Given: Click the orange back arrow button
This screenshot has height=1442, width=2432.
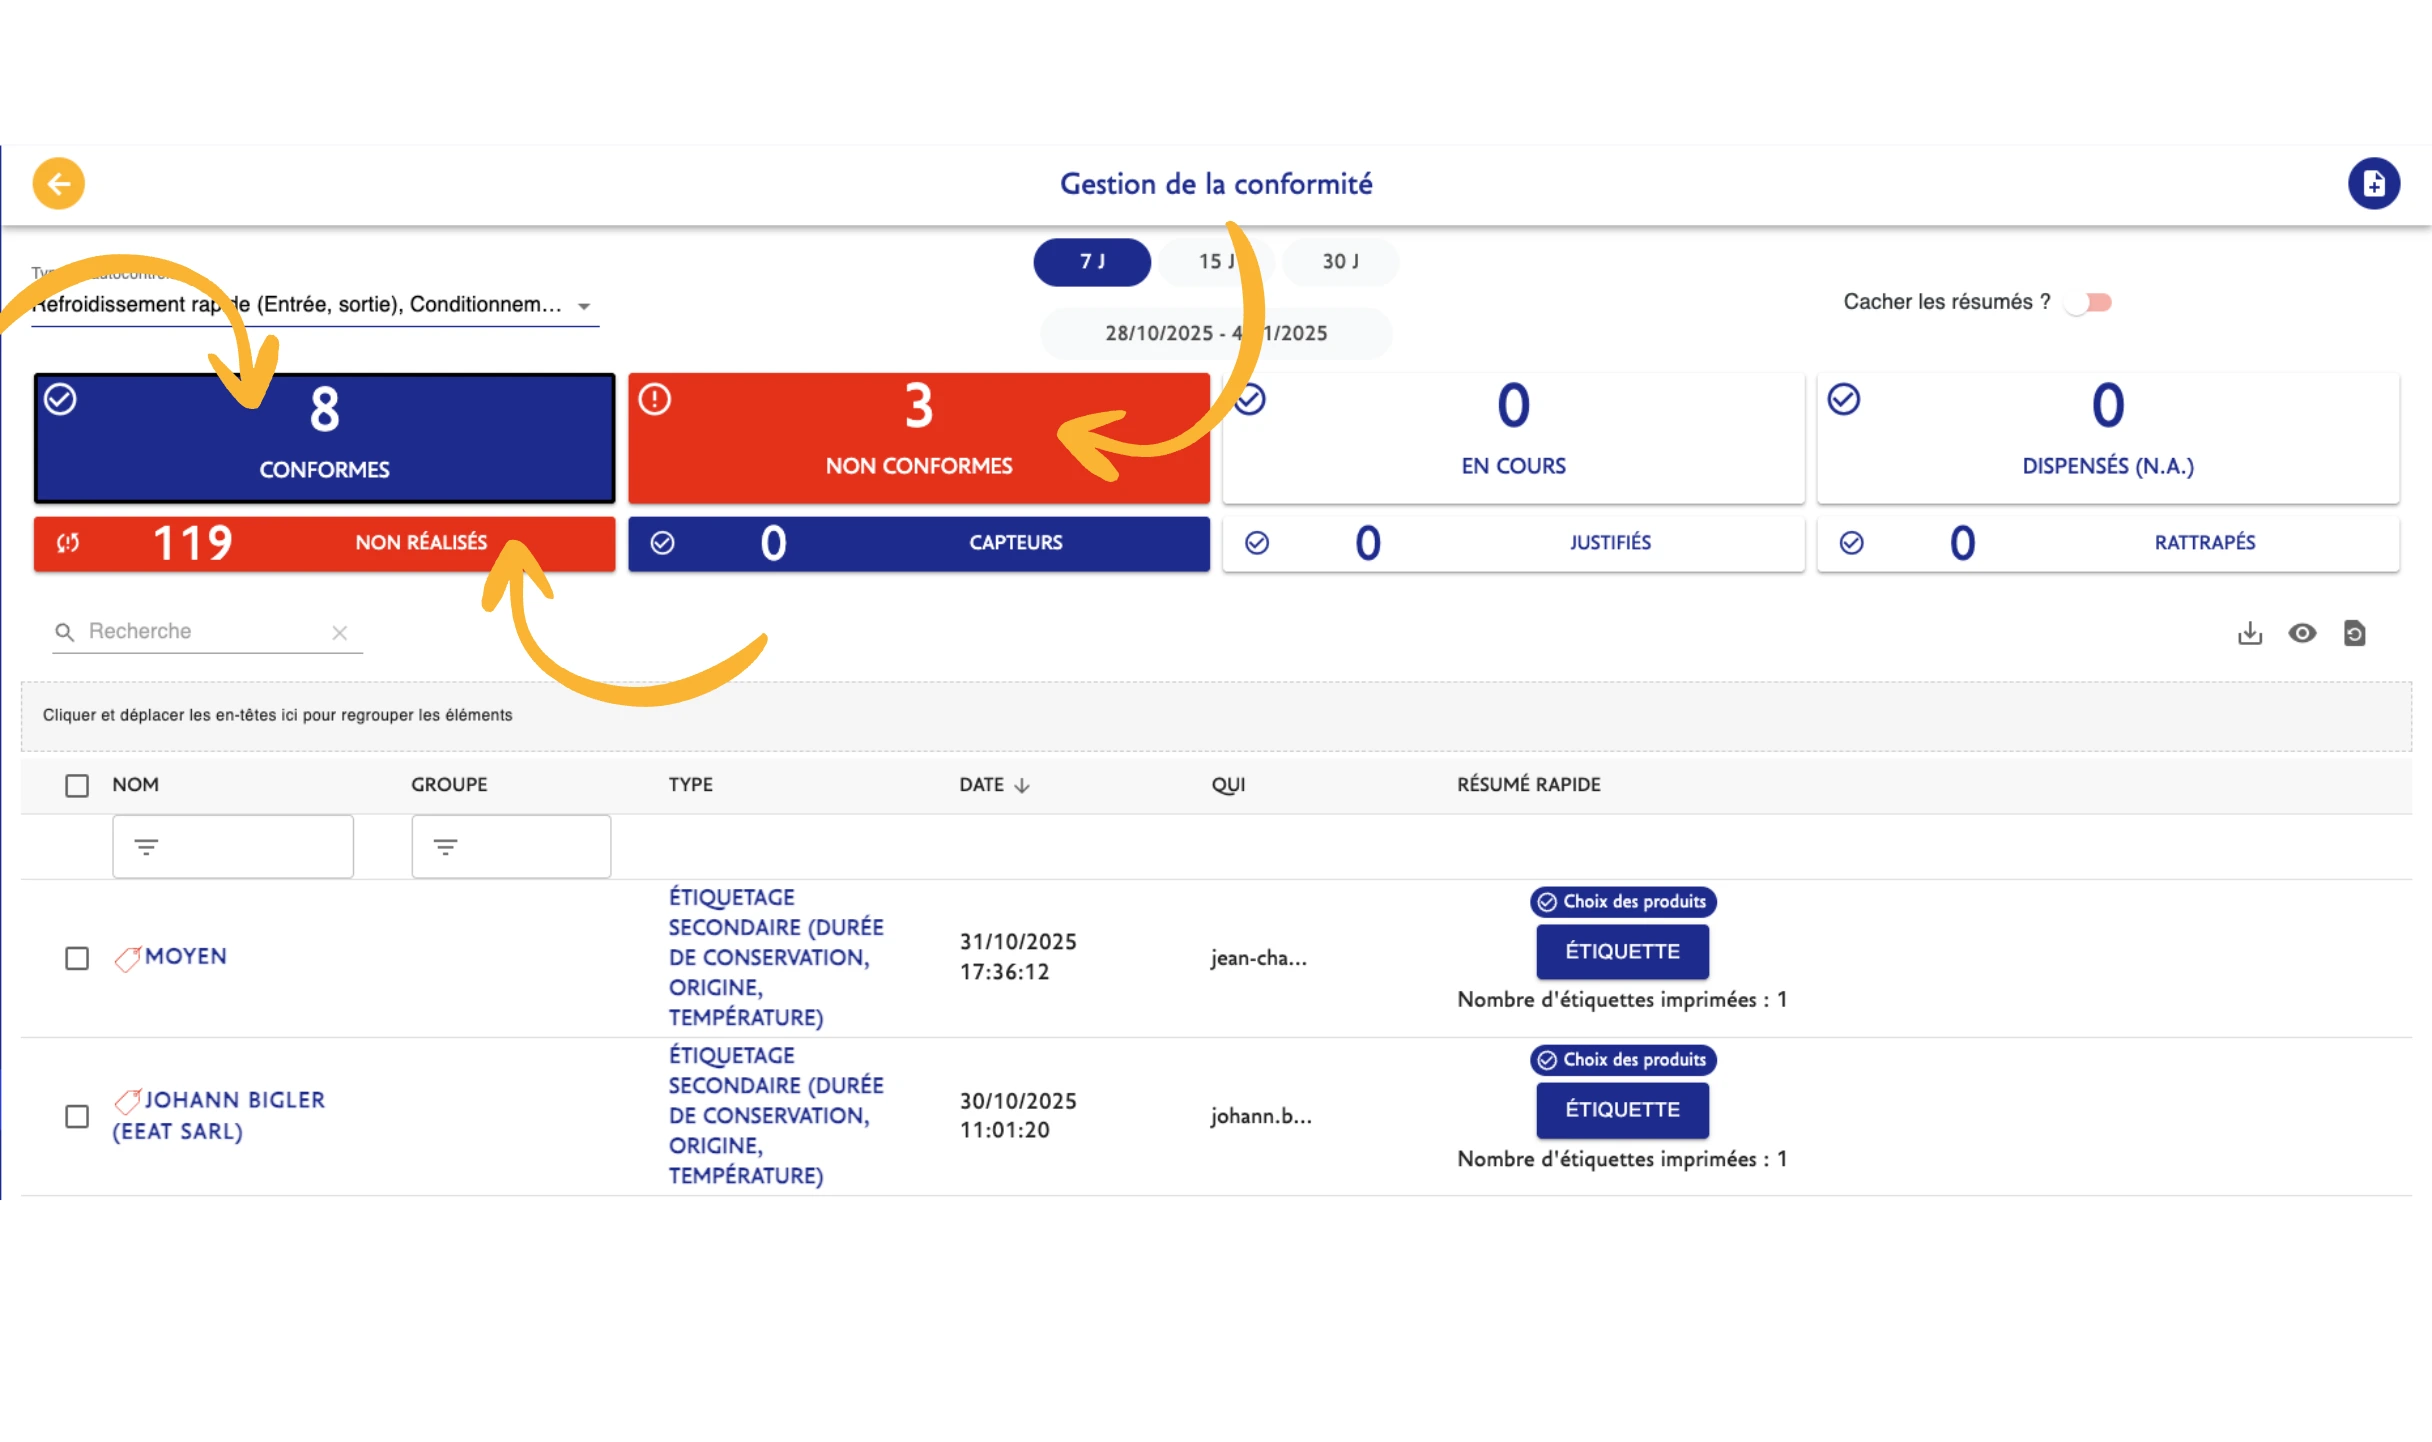Looking at the screenshot, I should (58, 183).
